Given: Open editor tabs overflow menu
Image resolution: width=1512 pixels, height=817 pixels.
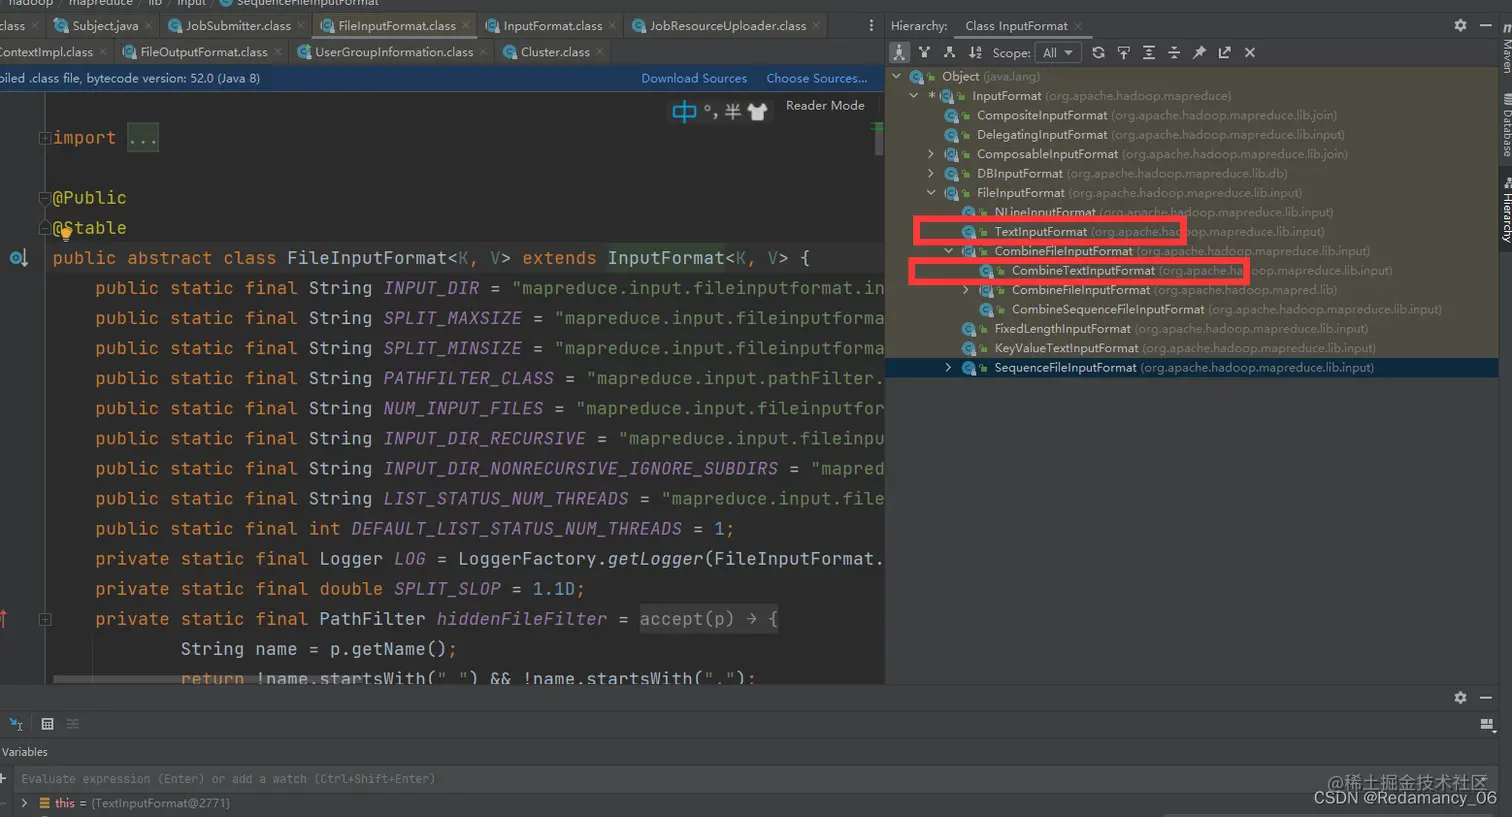Looking at the screenshot, I should [871, 26].
